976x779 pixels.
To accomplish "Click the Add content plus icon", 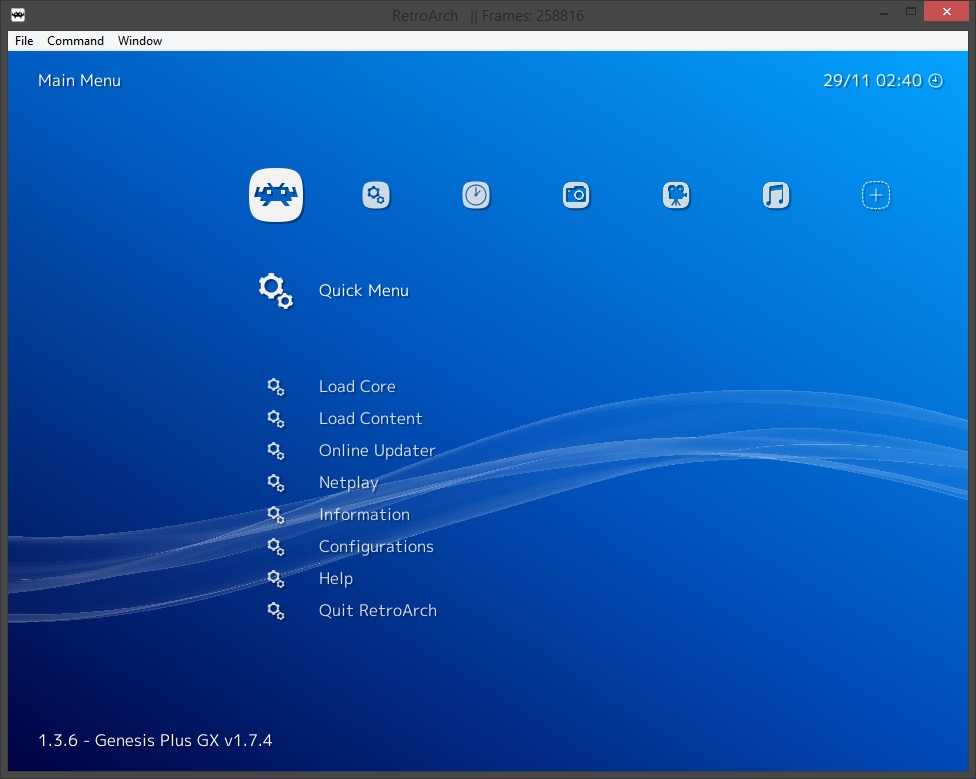I will (876, 195).
